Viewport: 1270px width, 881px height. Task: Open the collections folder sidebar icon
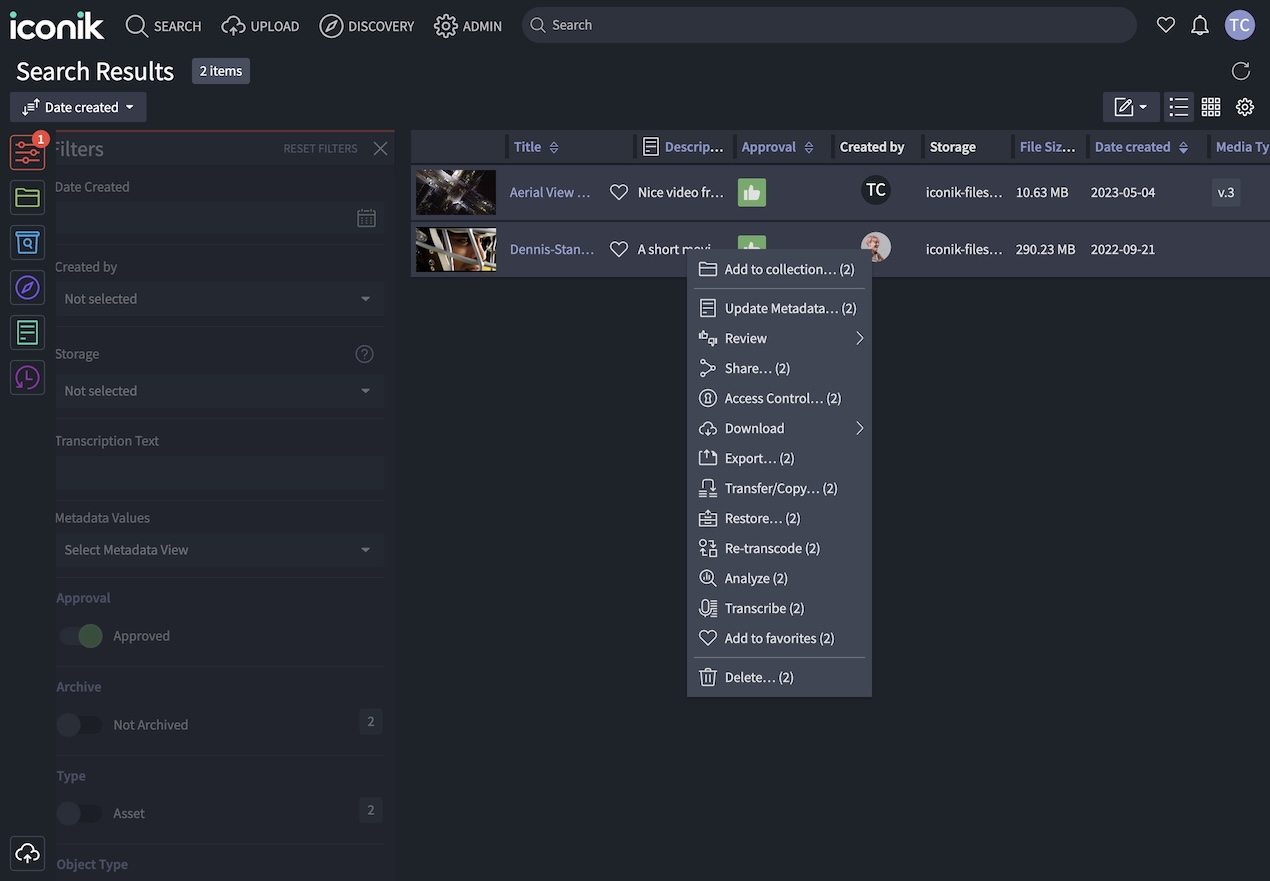tap(27, 198)
